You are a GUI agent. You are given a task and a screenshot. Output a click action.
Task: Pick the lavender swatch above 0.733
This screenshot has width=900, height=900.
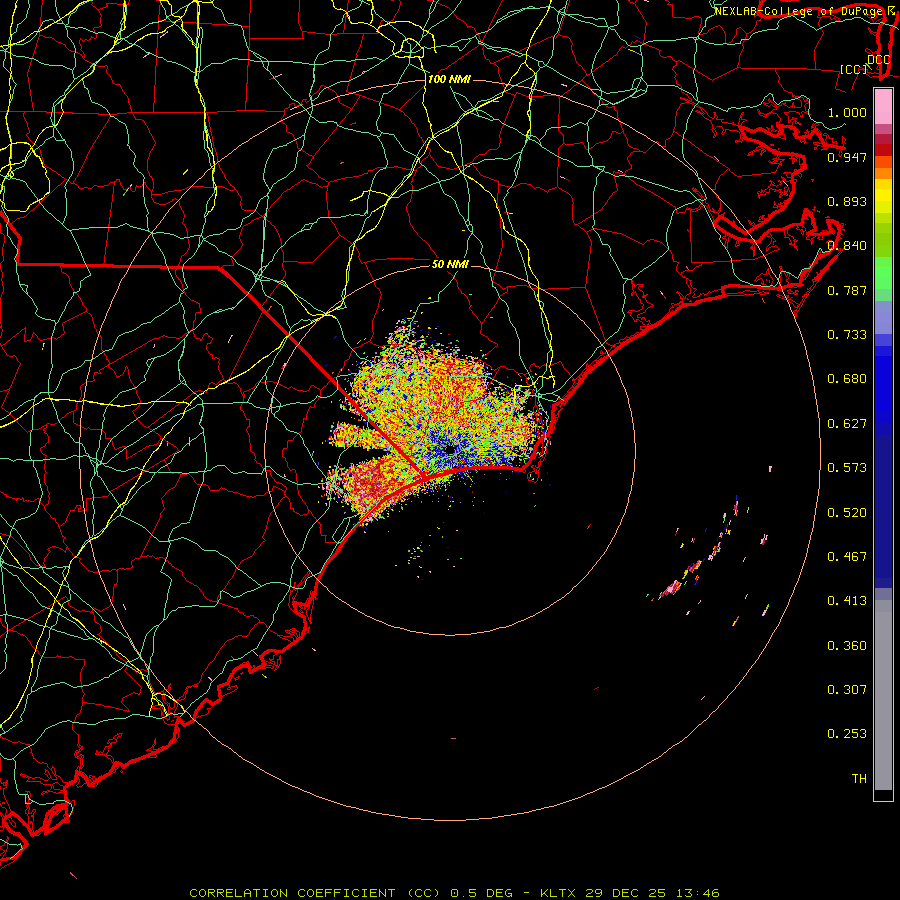click(x=883, y=317)
